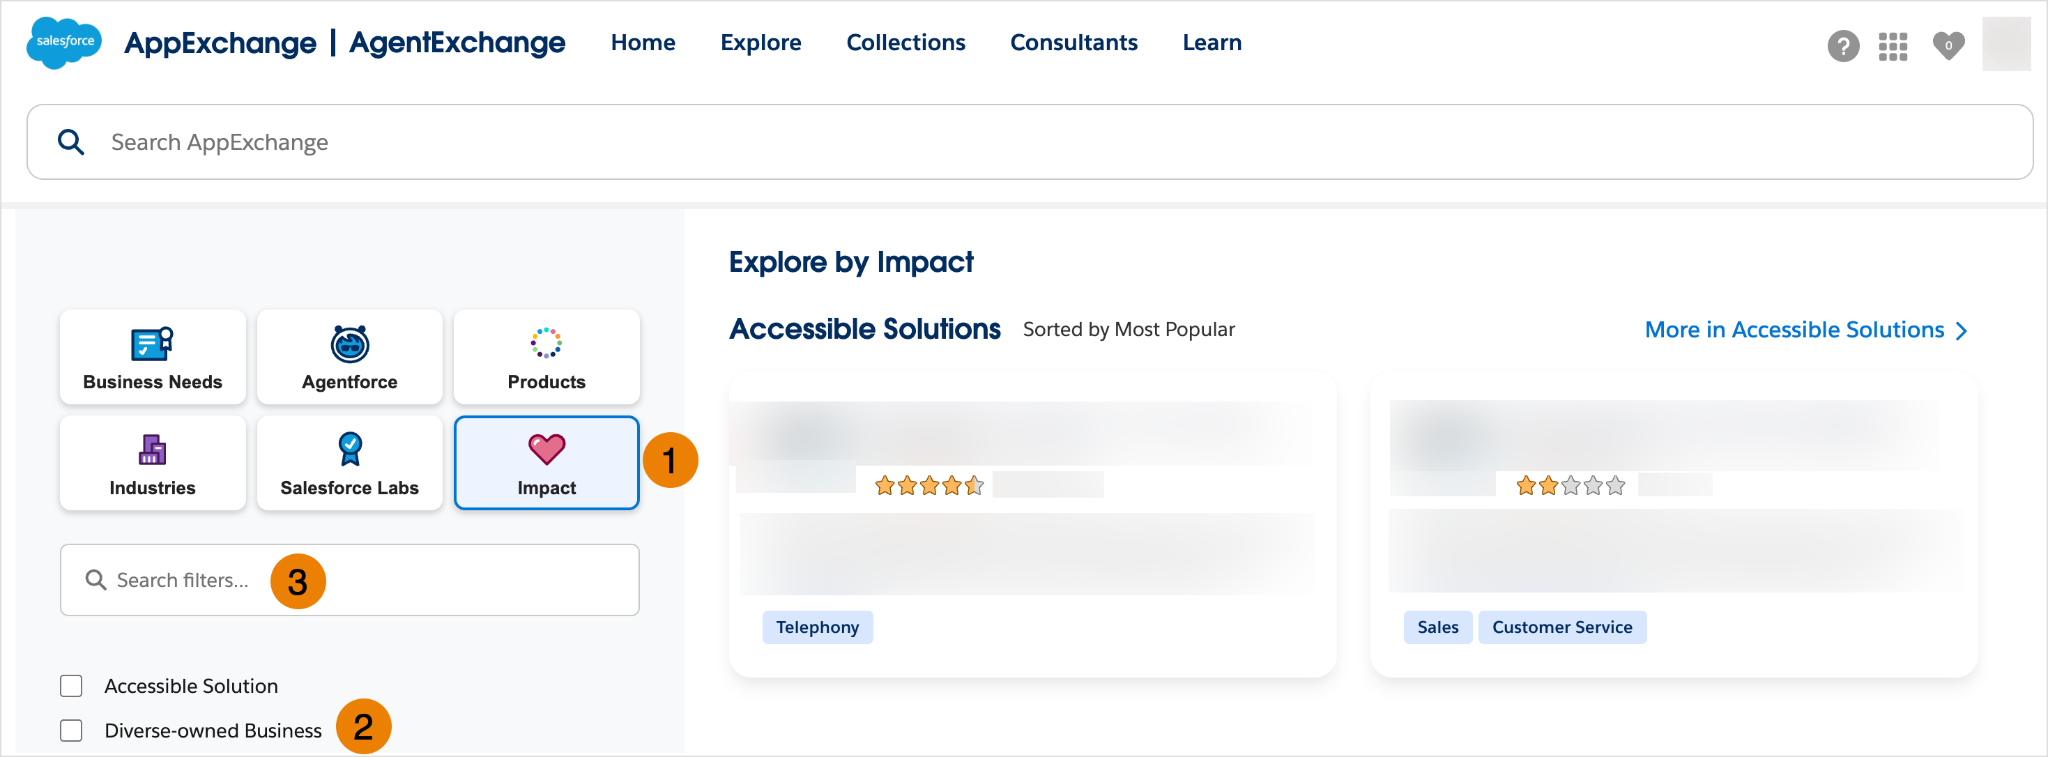Click the "Sorted by Most Popular" text

(x=1129, y=330)
